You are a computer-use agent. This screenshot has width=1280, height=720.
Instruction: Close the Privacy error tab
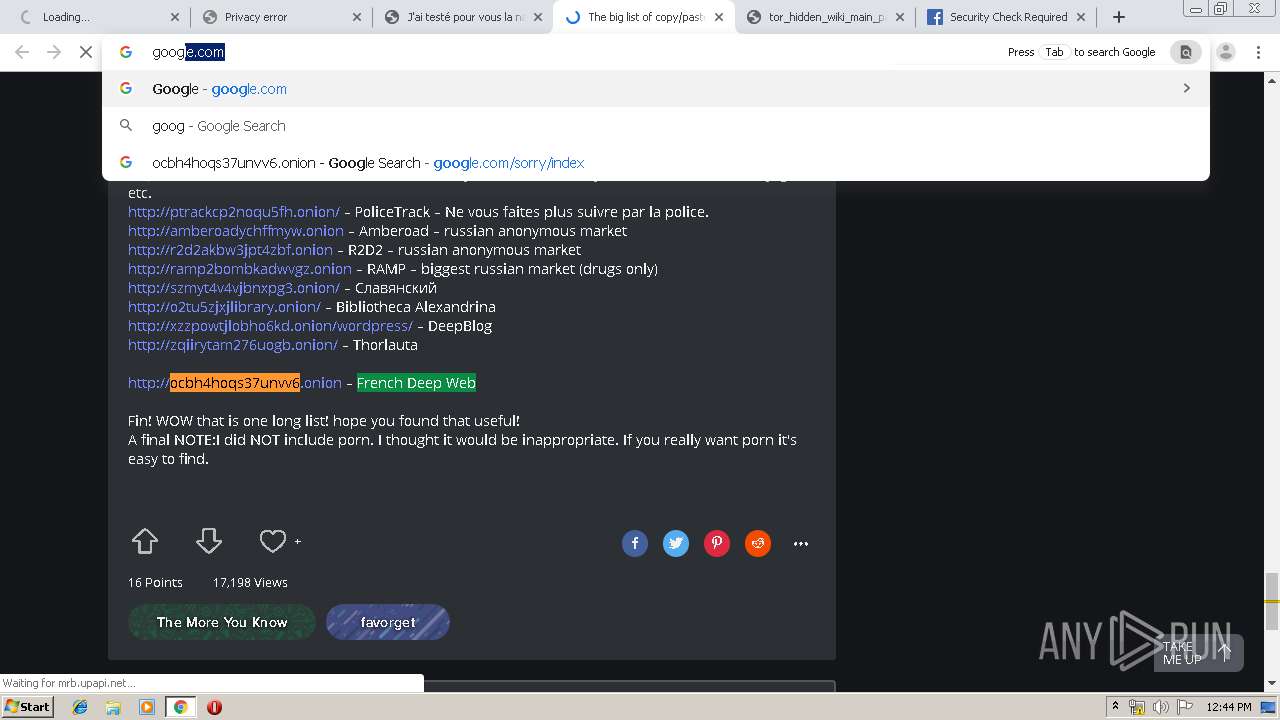[x=357, y=17]
